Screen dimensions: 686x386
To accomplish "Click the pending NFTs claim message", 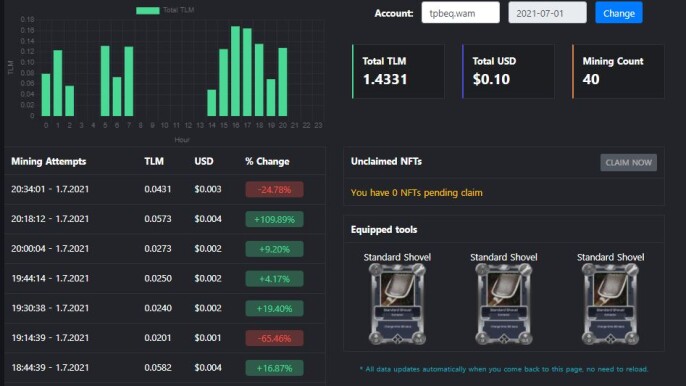I will 416,193.
